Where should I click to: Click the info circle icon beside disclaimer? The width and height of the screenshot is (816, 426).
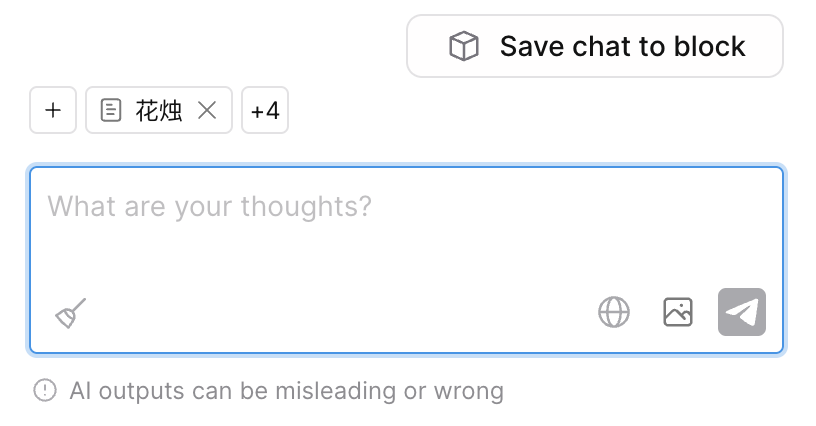[x=45, y=390]
